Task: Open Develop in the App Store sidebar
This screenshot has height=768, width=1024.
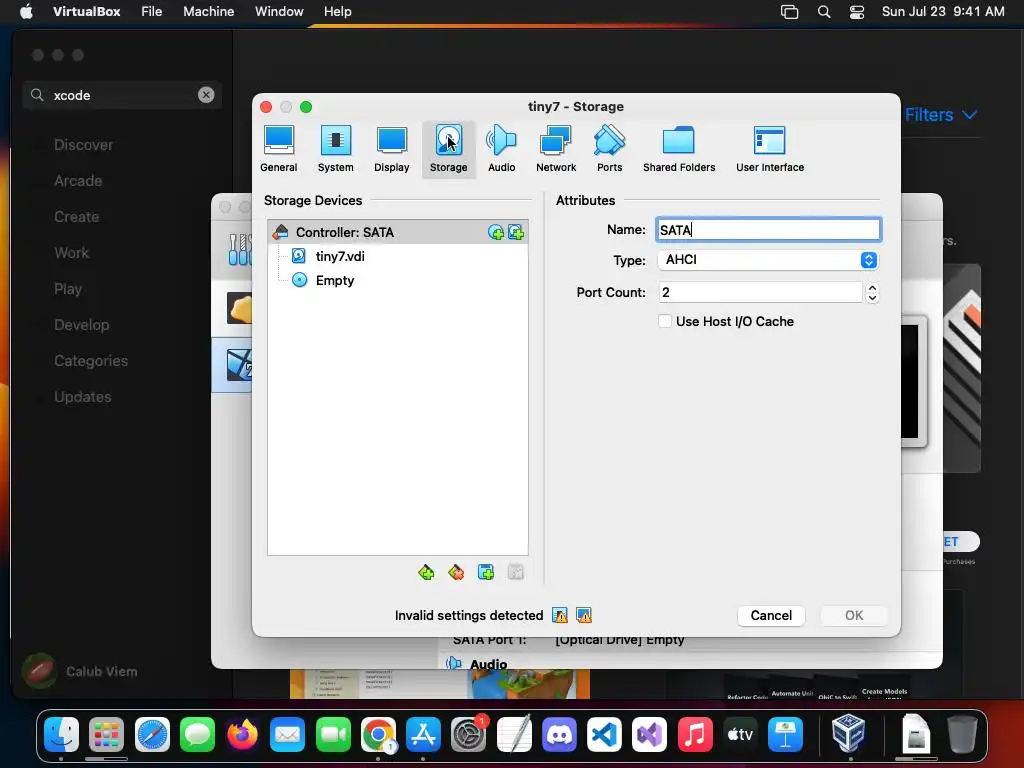Action: click(x=82, y=325)
